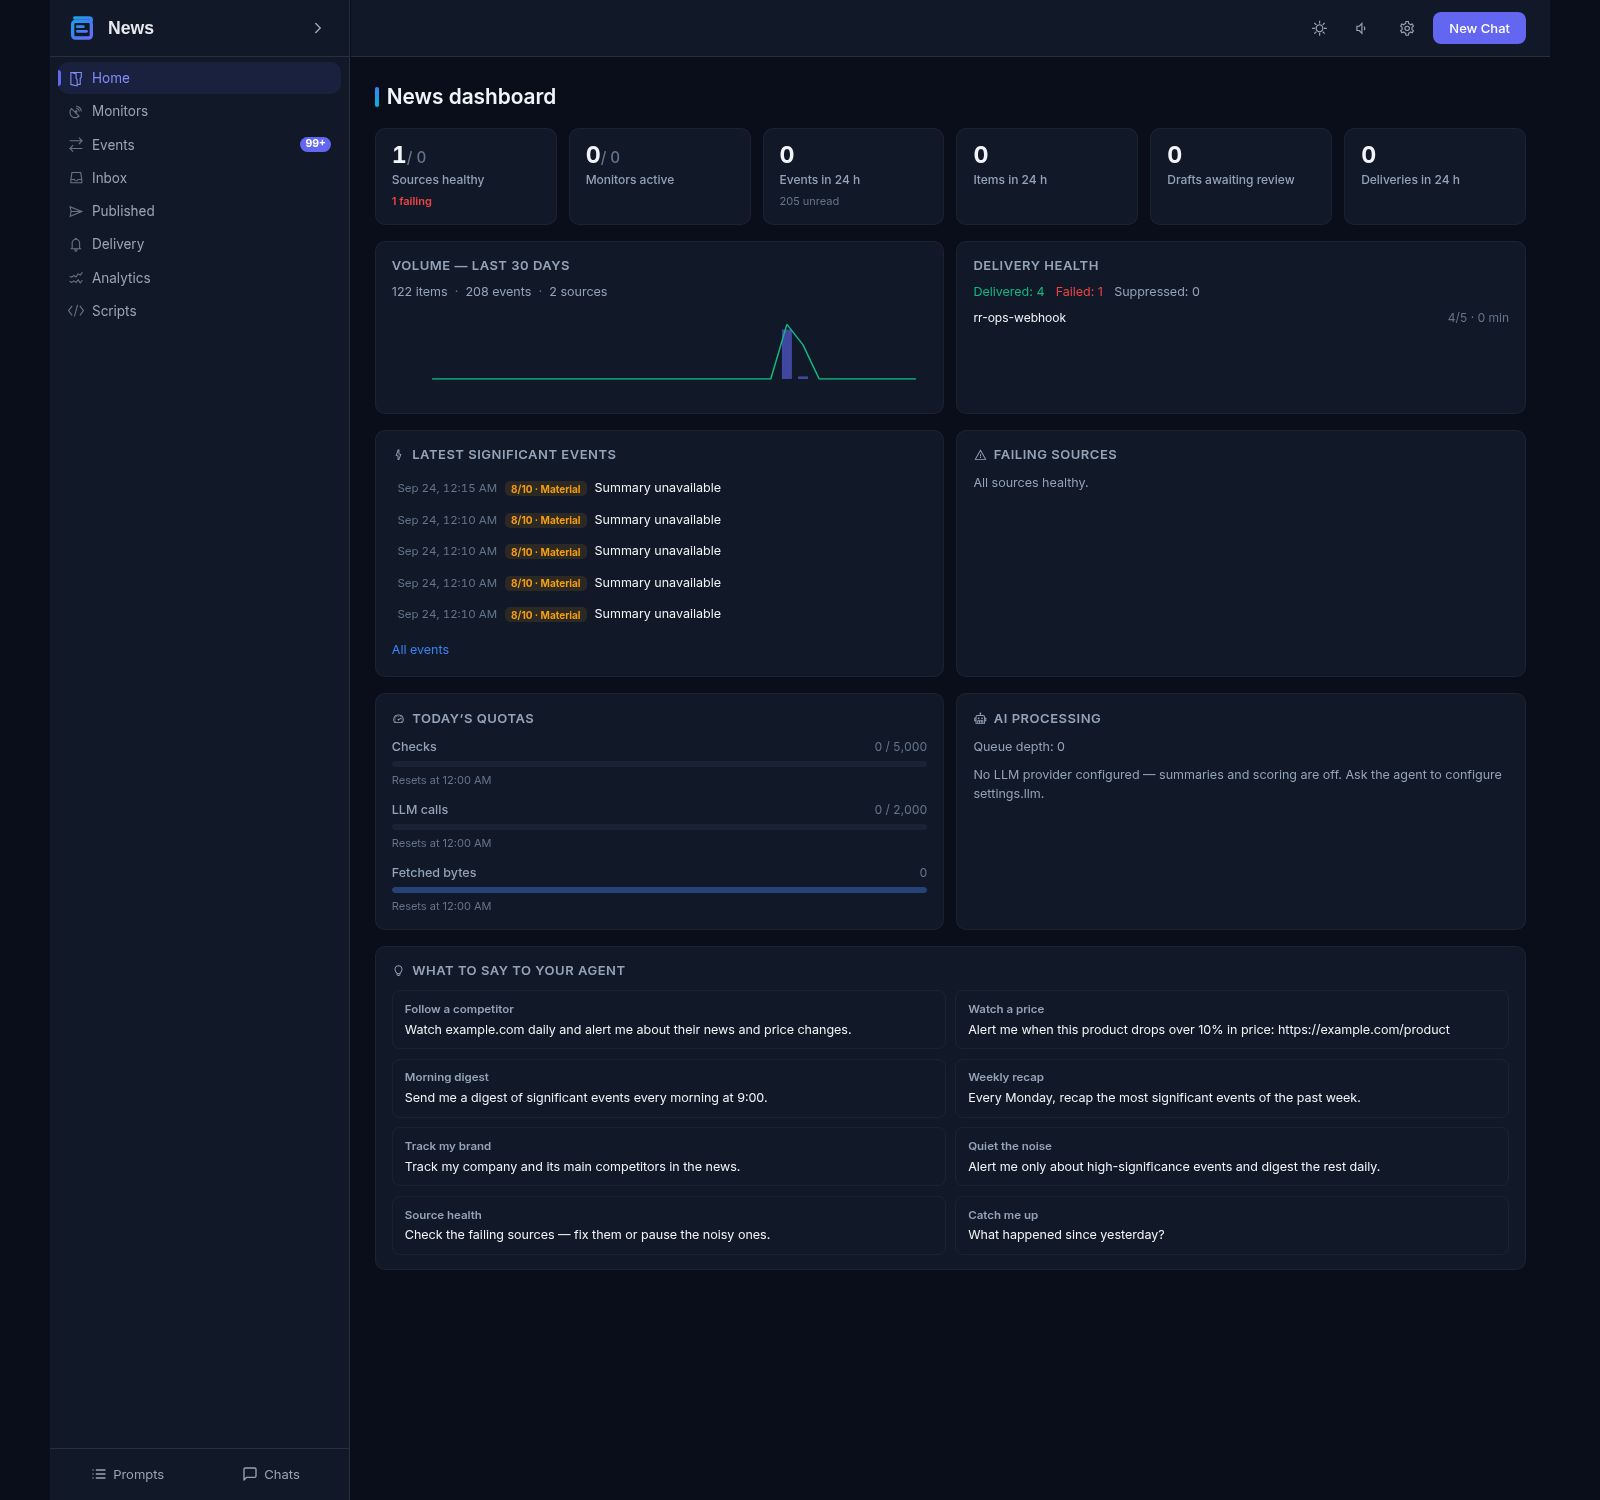The image size is (1600, 1500).
Task: Open Events in the sidebar
Action: click(x=200, y=145)
